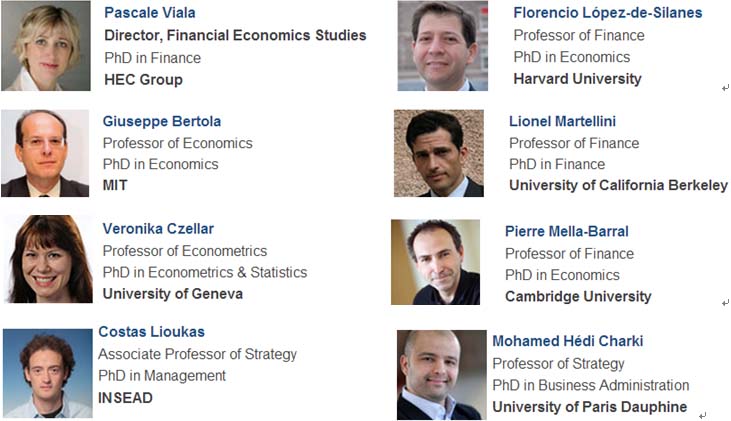Screen dimensions: 731x421
Task: Select Costas Lioukas portrait photo
Action: tap(48, 373)
